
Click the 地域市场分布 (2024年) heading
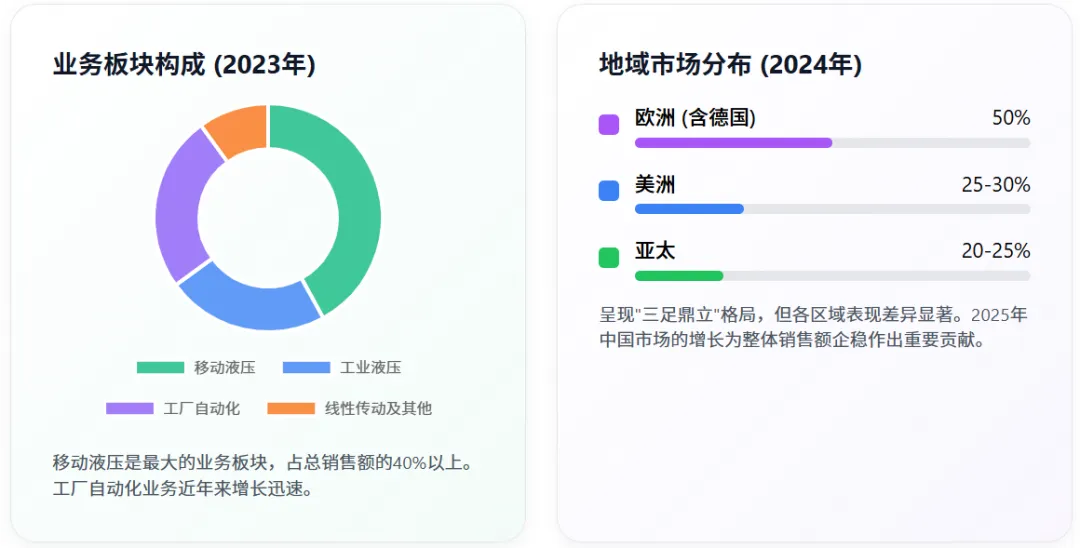click(731, 65)
